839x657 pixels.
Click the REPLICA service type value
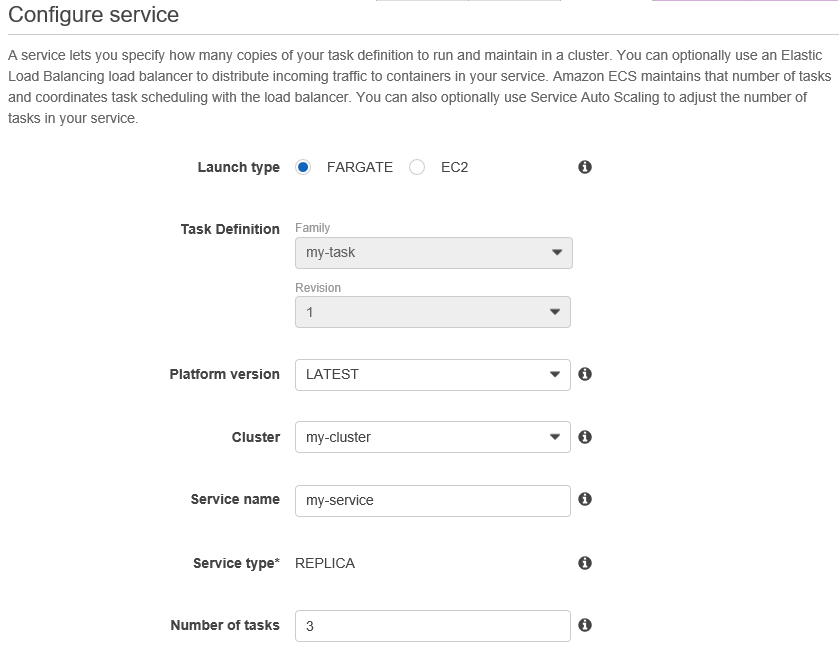pos(325,563)
